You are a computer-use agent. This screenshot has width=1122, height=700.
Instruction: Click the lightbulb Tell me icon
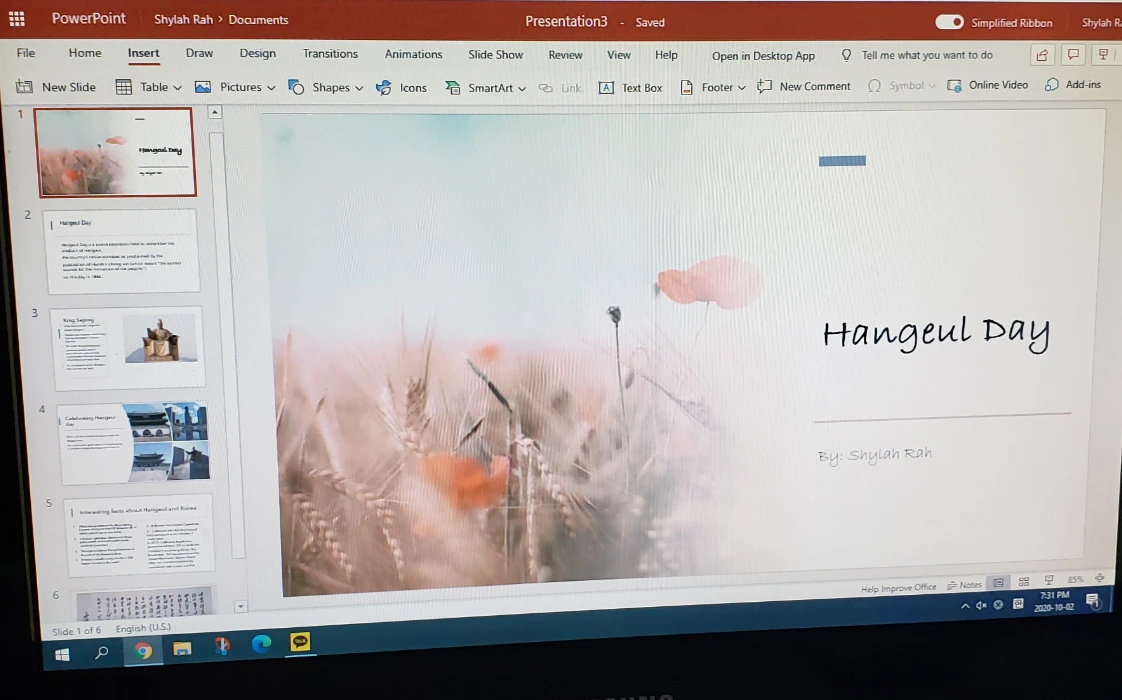point(846,55)
